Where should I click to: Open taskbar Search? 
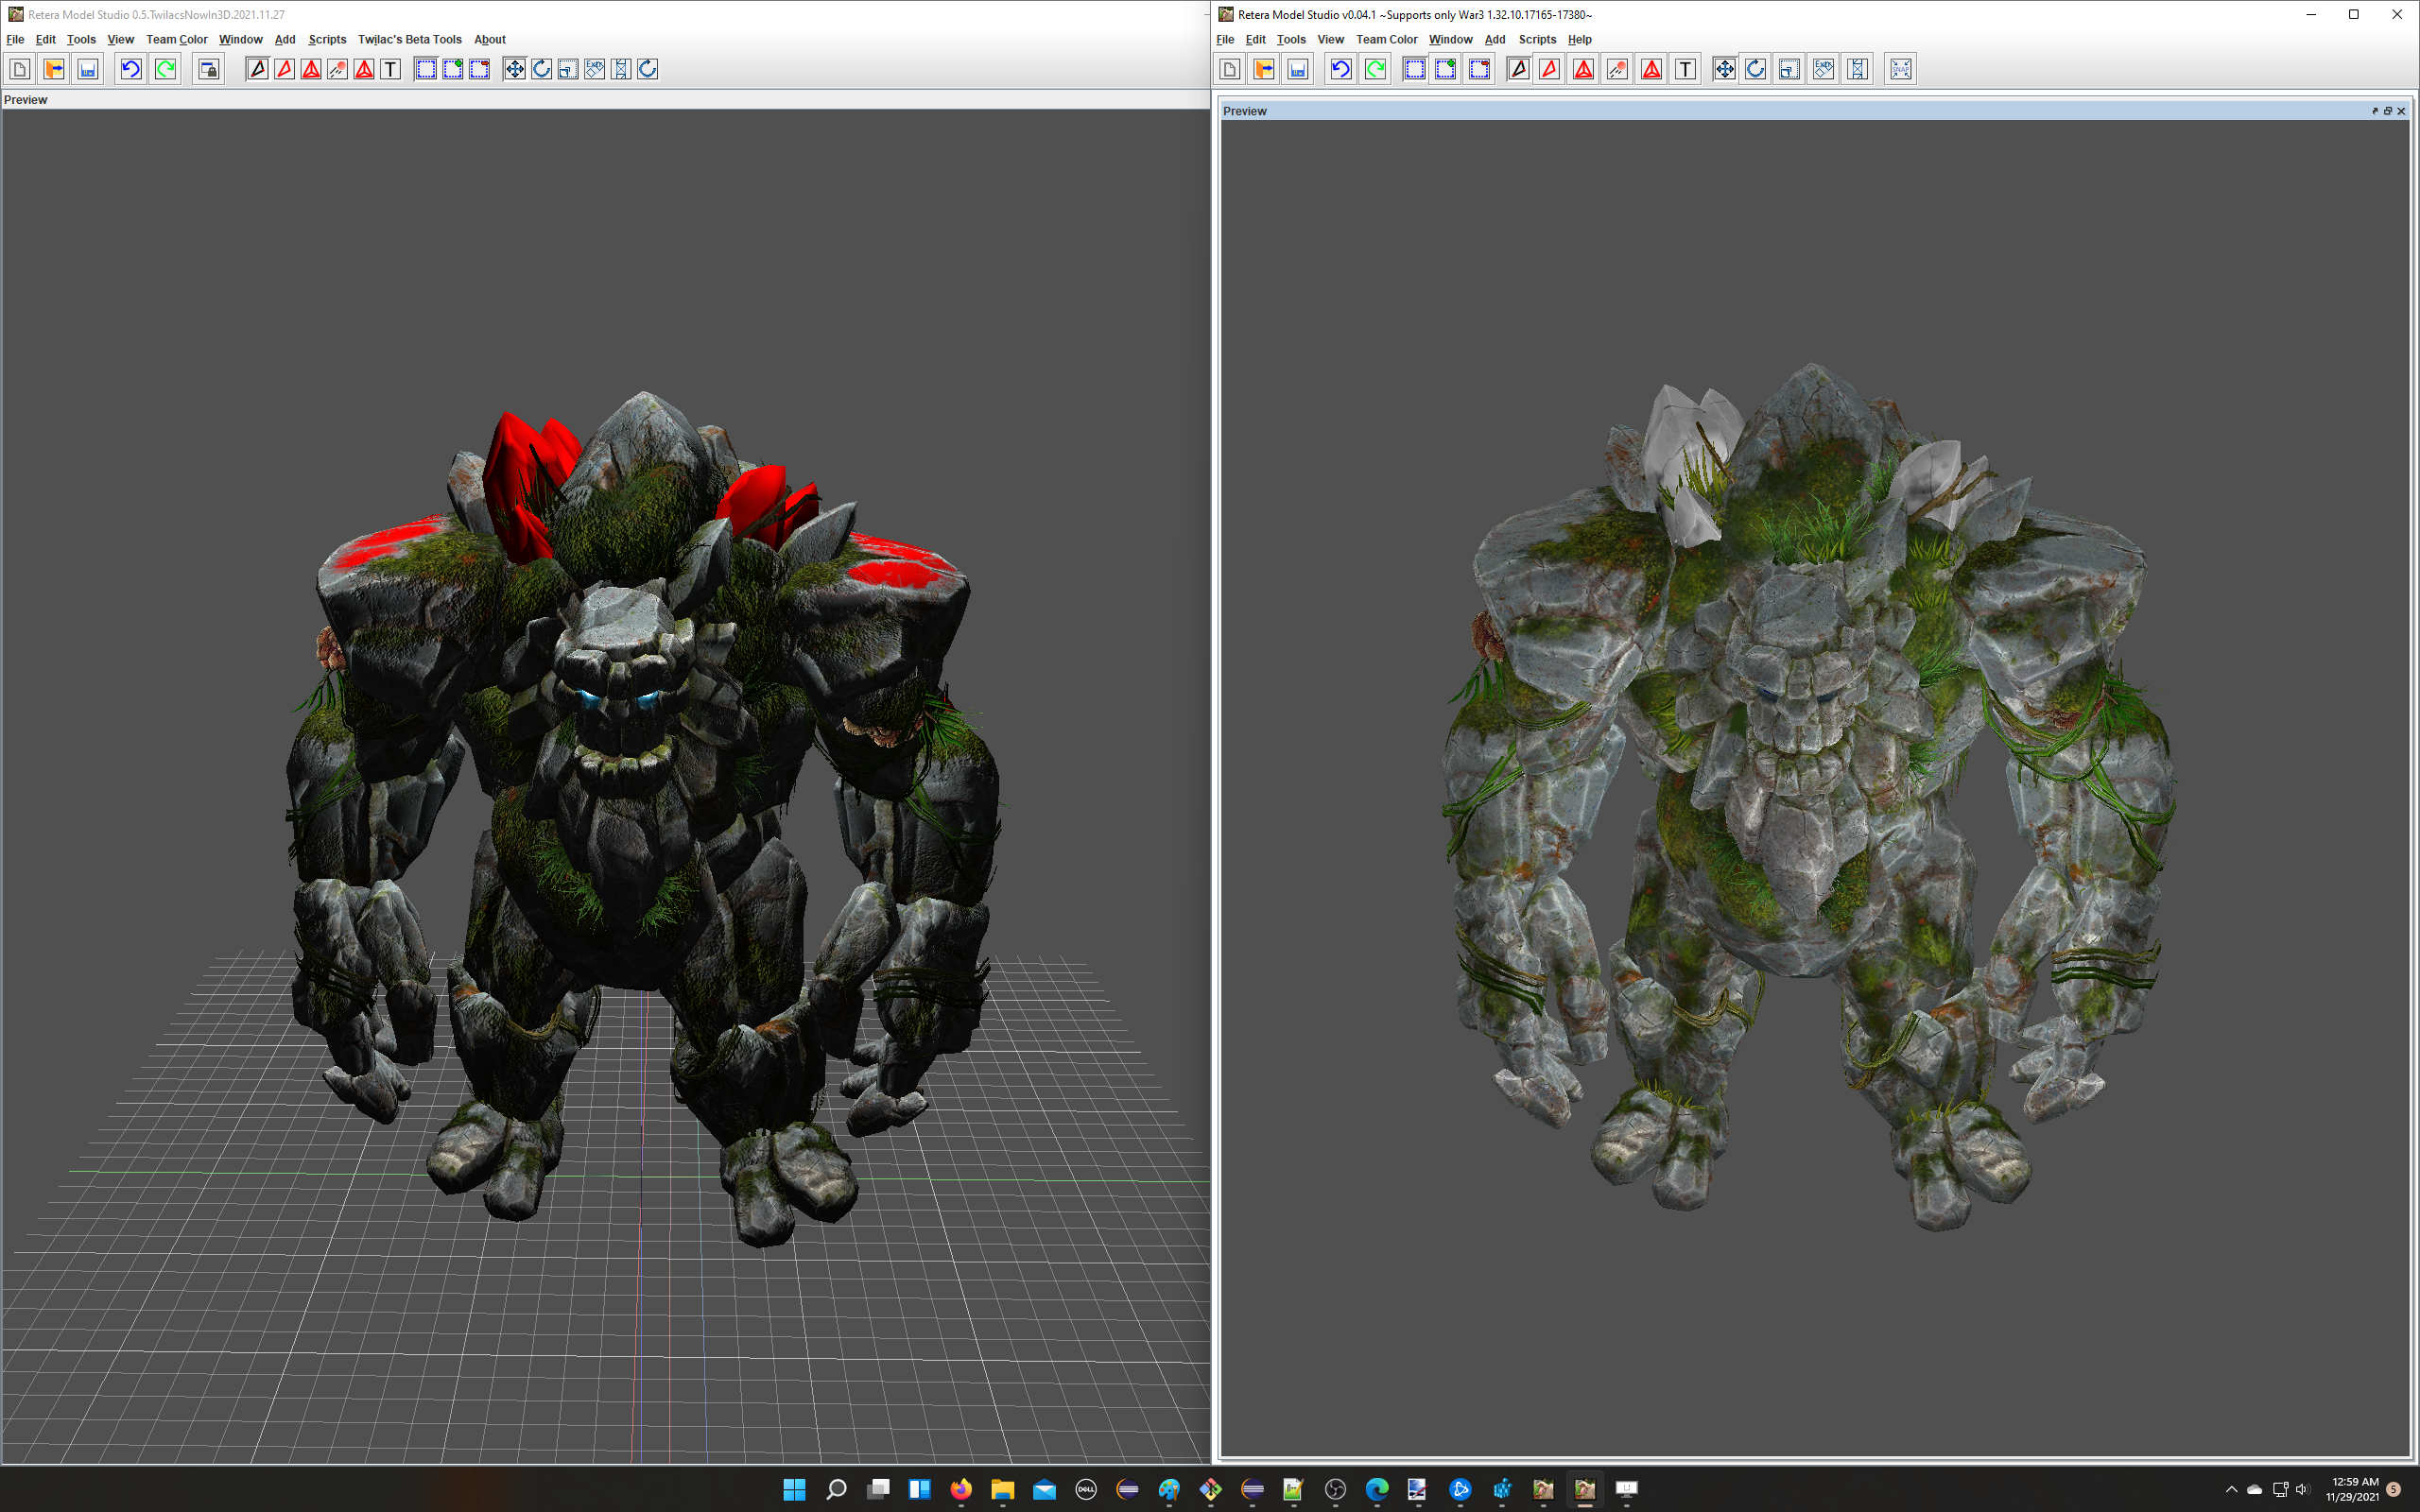point(837,1490)
